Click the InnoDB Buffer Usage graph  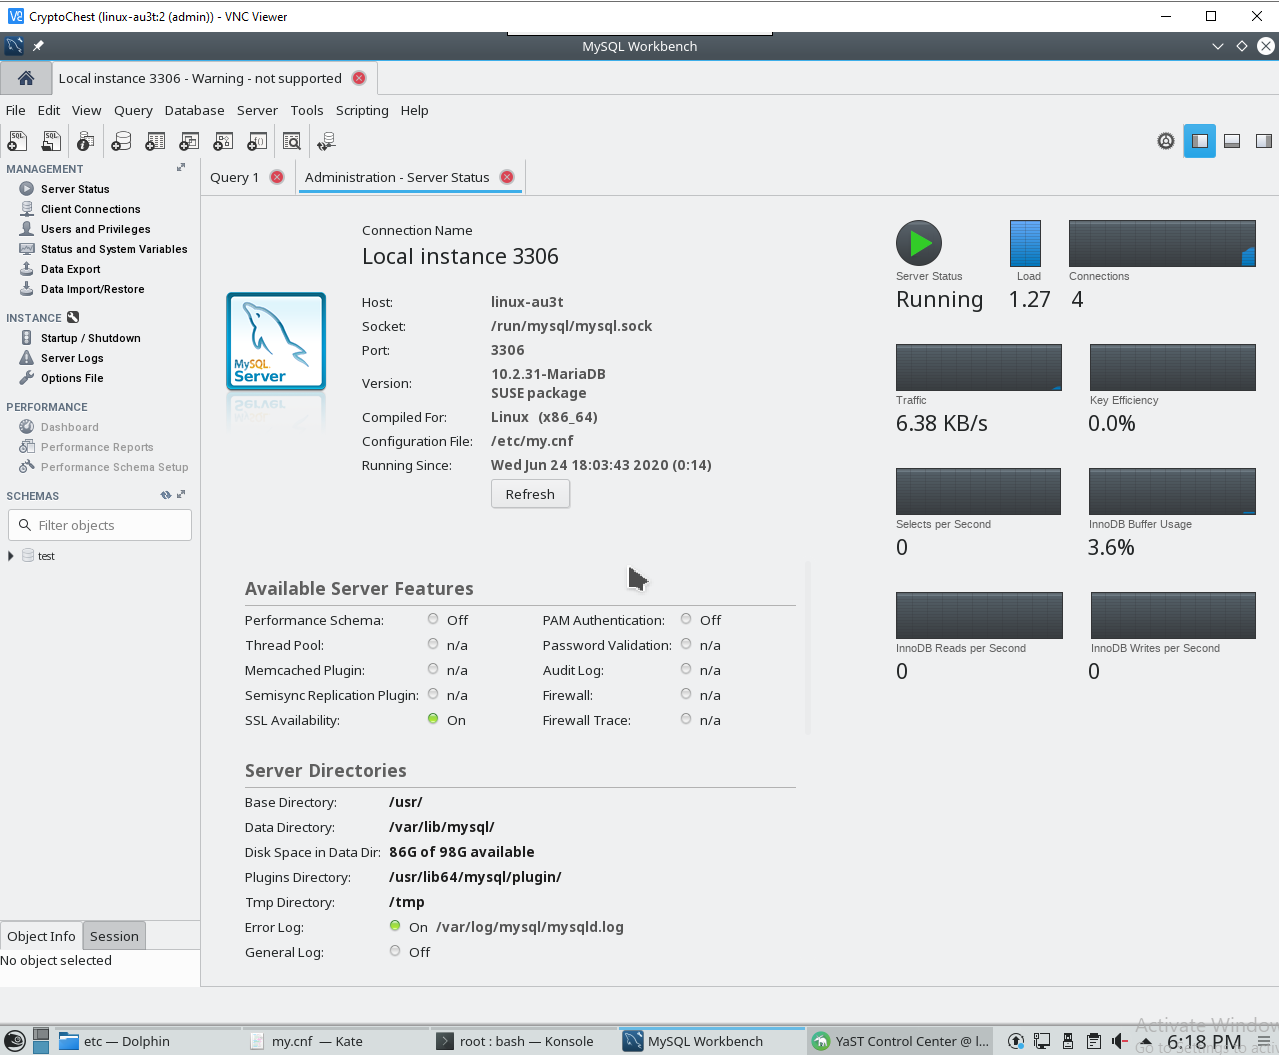(1172, 491)
